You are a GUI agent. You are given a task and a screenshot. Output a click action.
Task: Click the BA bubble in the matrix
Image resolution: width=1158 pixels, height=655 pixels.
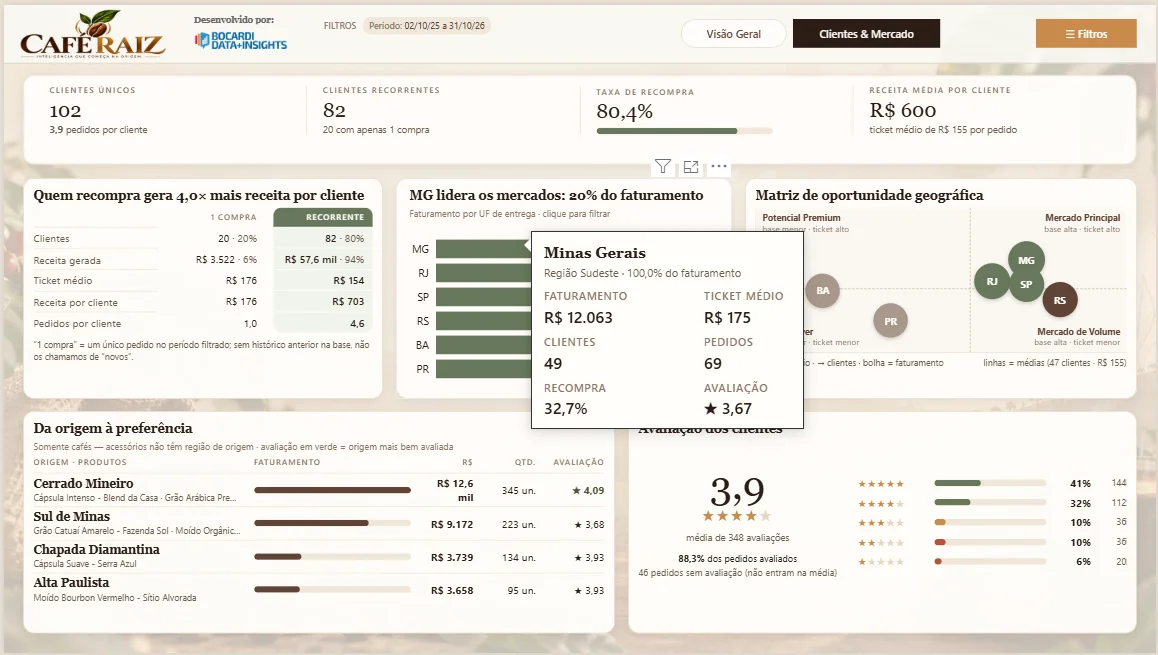point(823,290)
